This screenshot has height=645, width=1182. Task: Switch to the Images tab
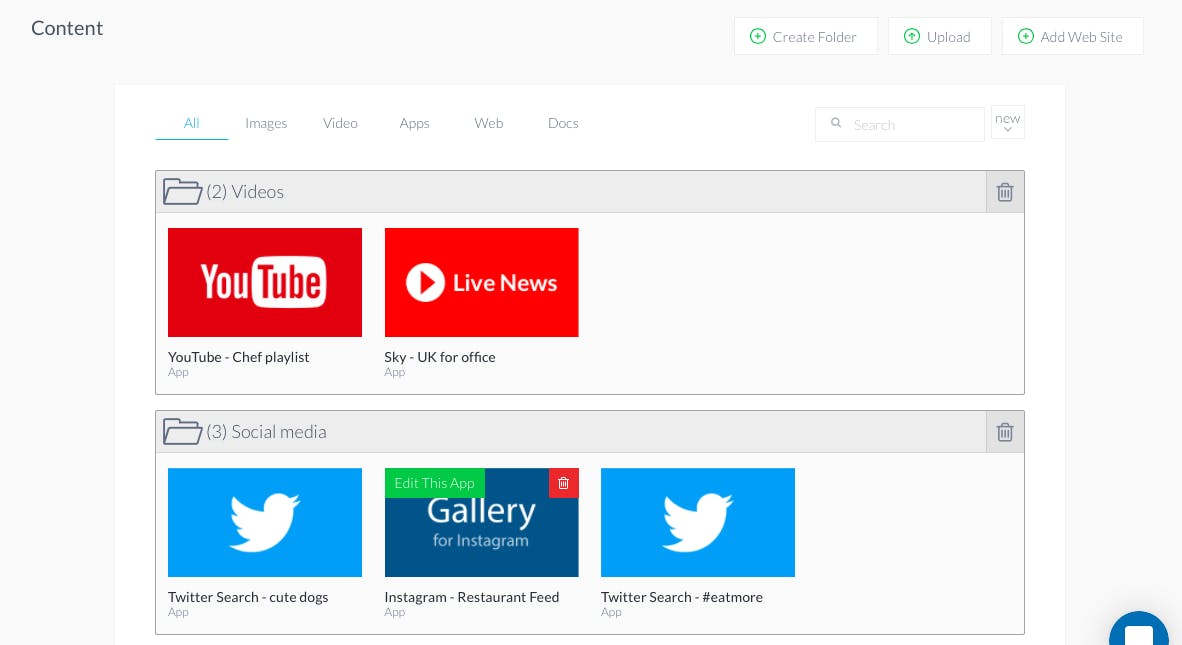point(266,123)
